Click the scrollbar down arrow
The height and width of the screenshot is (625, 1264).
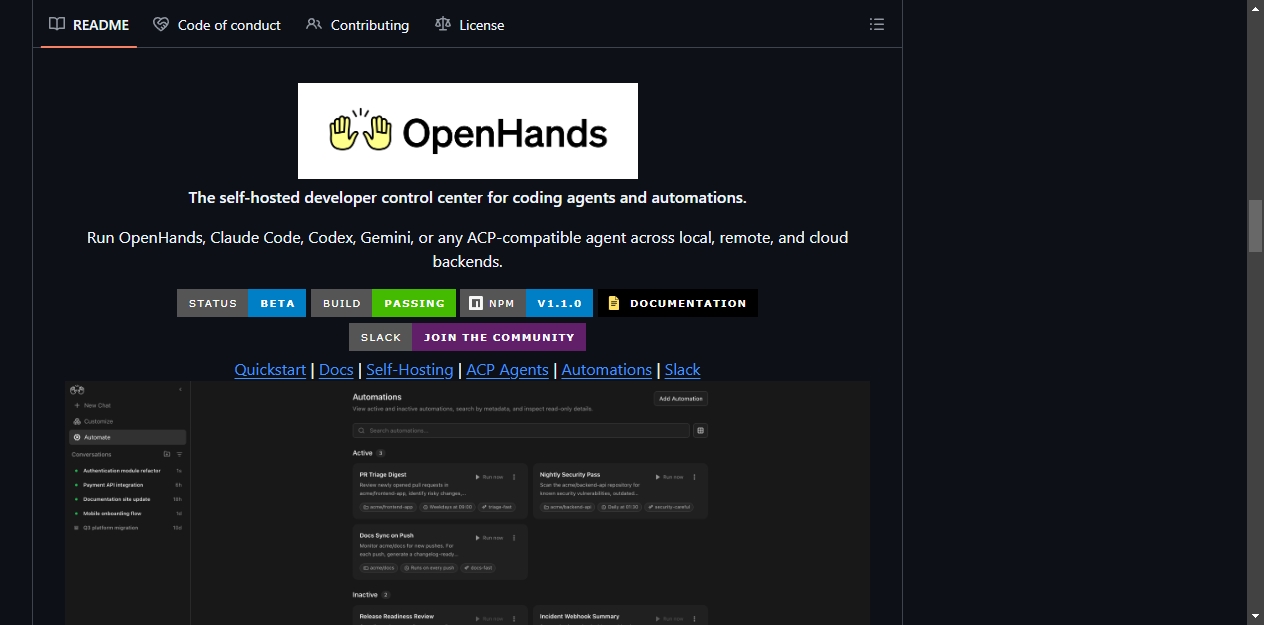(1255, 616)
